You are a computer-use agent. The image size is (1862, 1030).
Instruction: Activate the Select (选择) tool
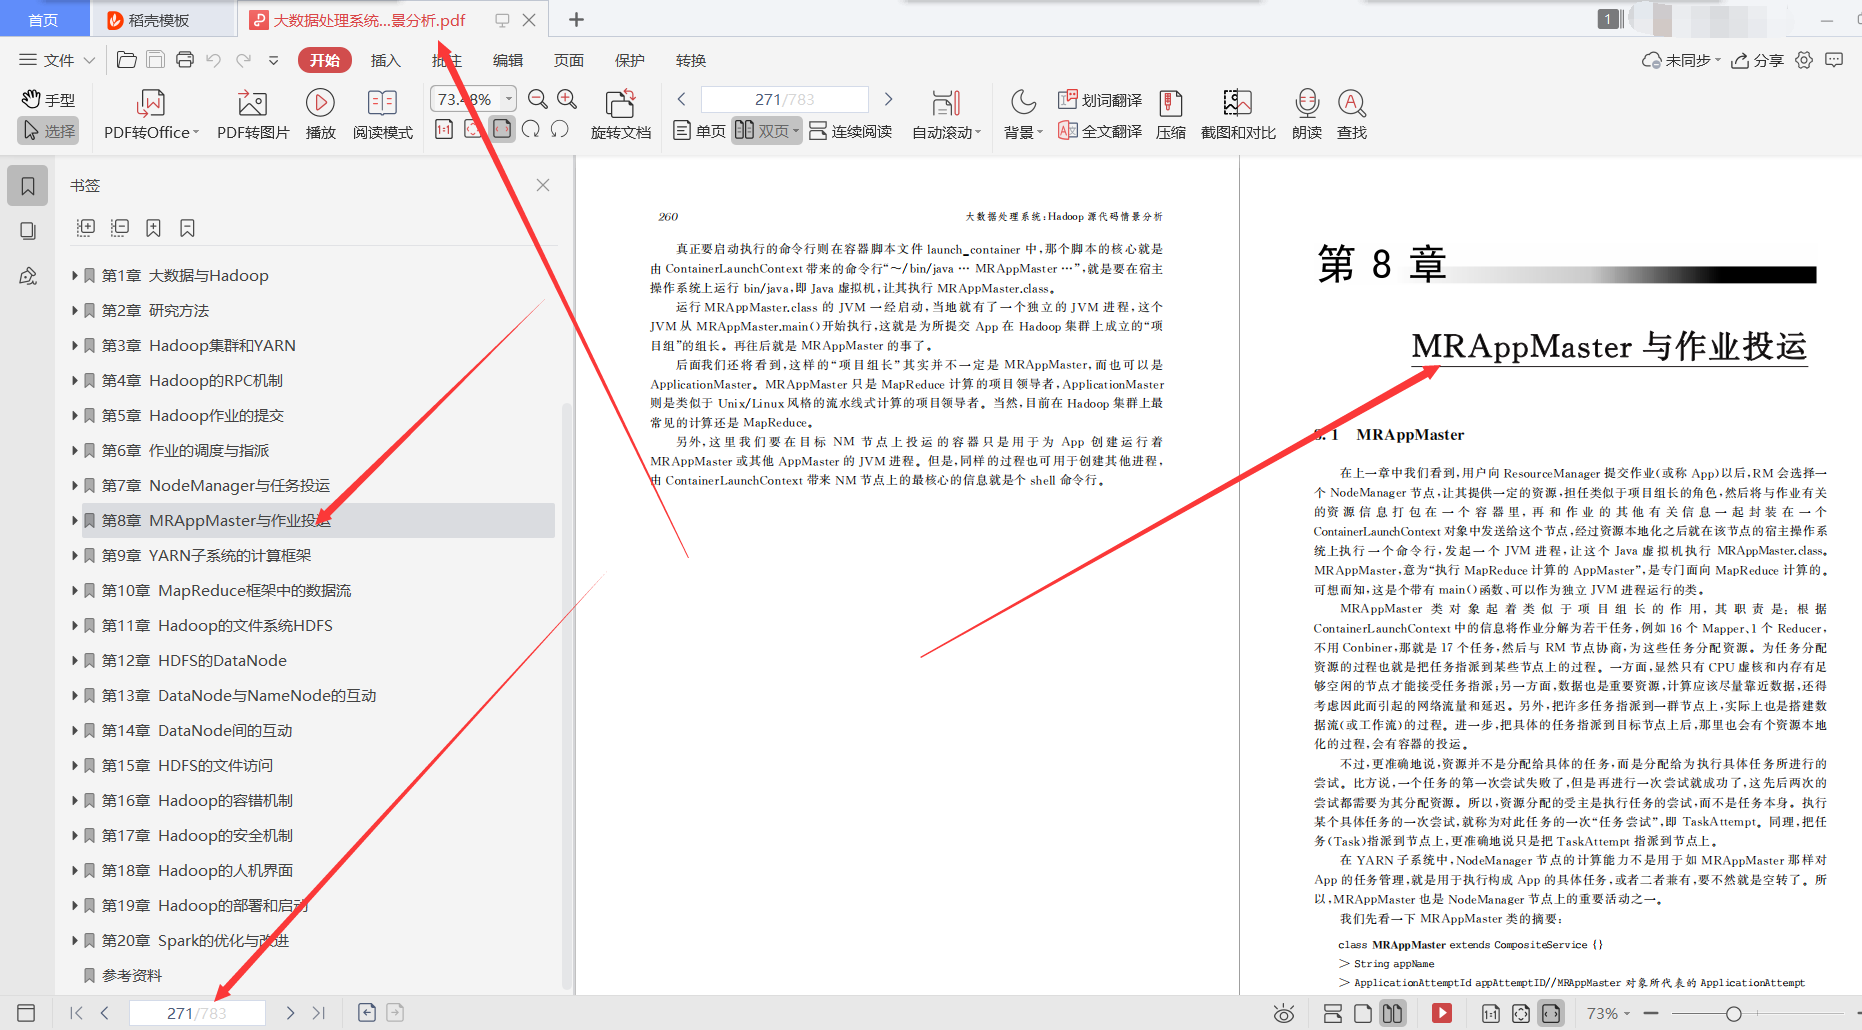pyautogui.click(x=48, y=131)
